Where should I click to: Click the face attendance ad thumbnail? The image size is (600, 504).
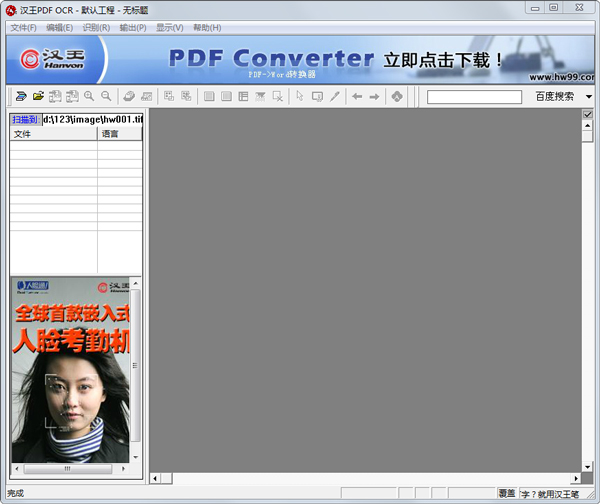point(70,370)
